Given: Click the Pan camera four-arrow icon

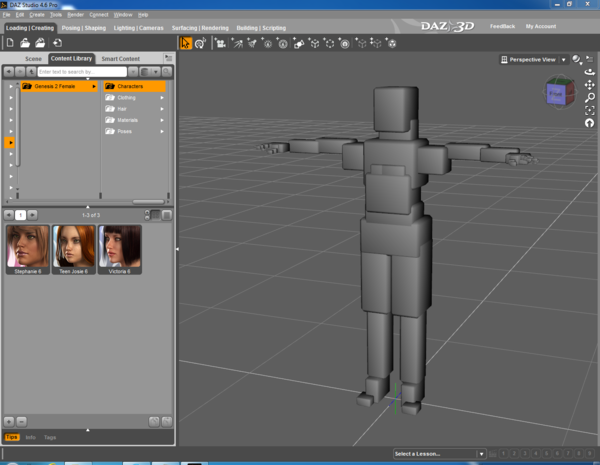Looking at the screenshot, I should [x=590, y=85].
